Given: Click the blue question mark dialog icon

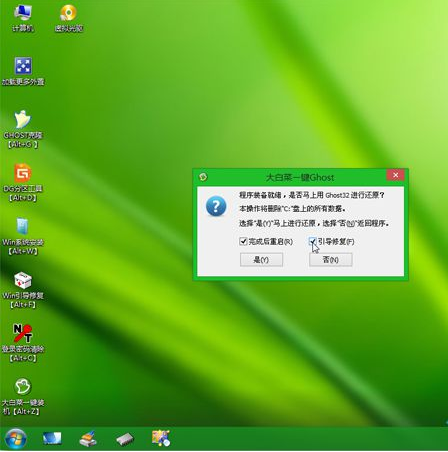Looking at the screenshot, I should coord(216,206).
